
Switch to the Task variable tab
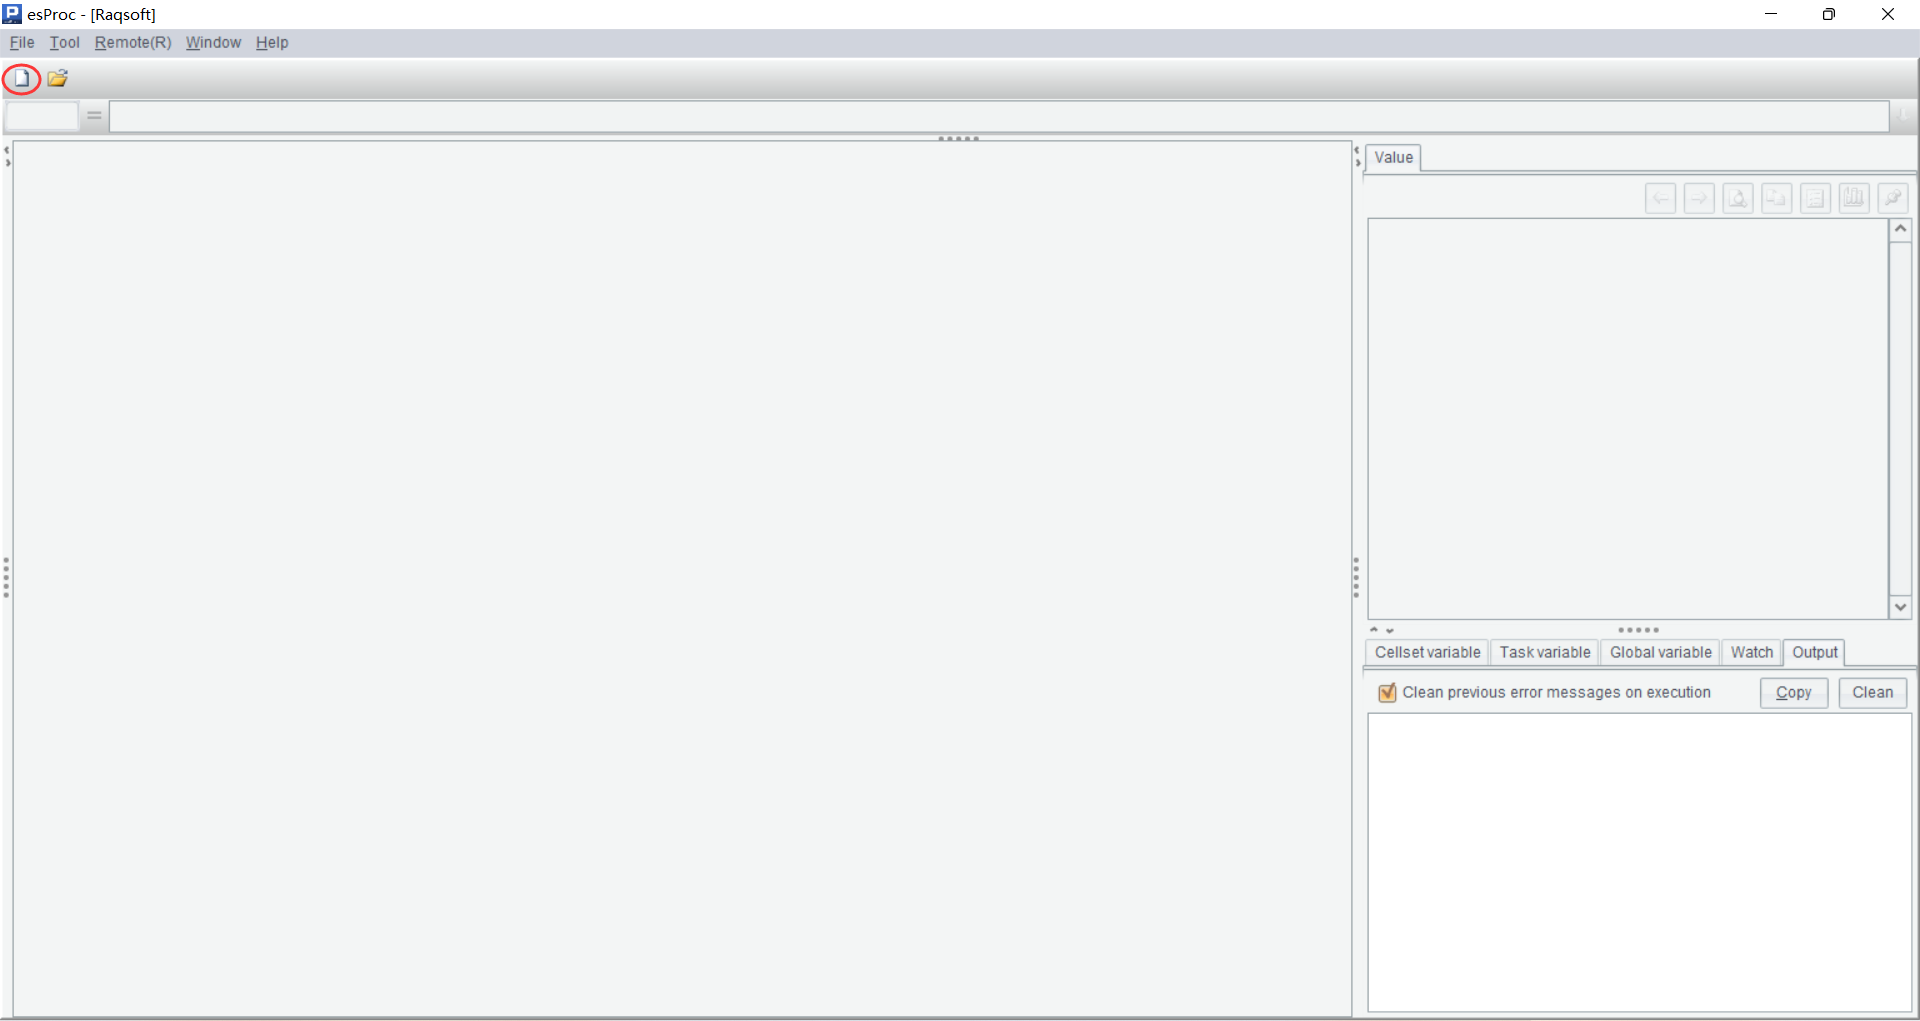1545,652
